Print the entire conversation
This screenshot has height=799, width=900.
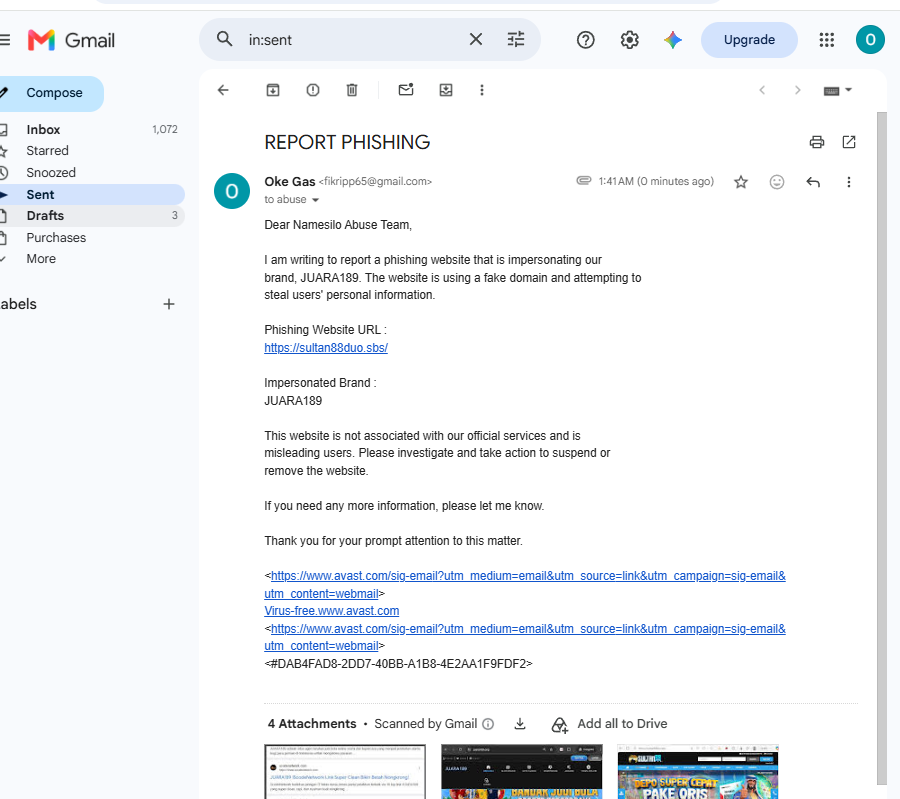(x=817, y=142)
